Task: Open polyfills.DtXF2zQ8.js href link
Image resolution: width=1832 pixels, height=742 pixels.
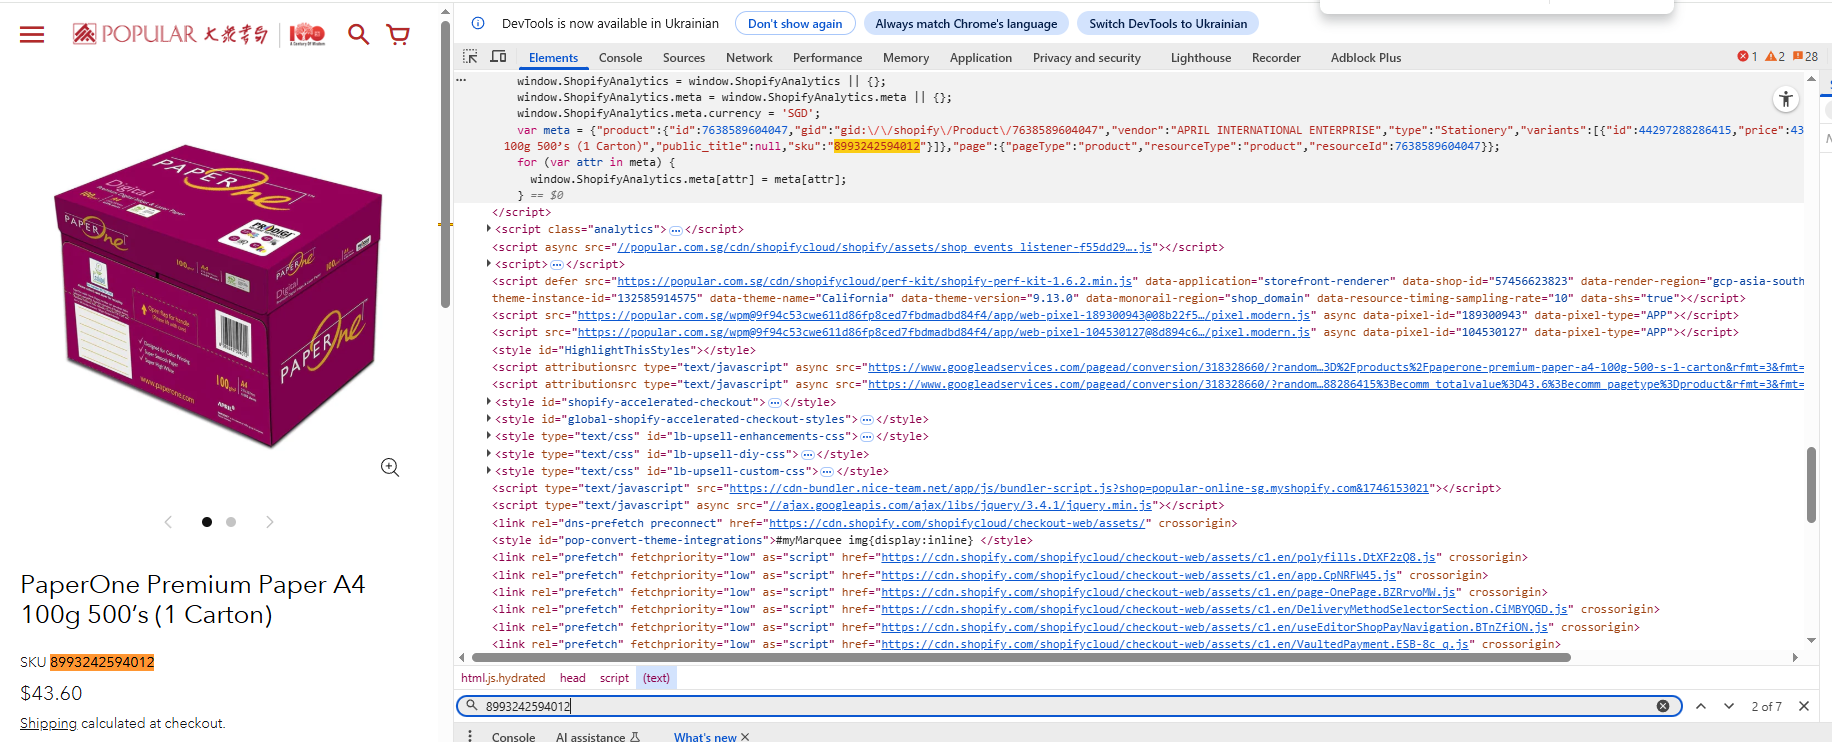Action: [x=1158, y=557]
